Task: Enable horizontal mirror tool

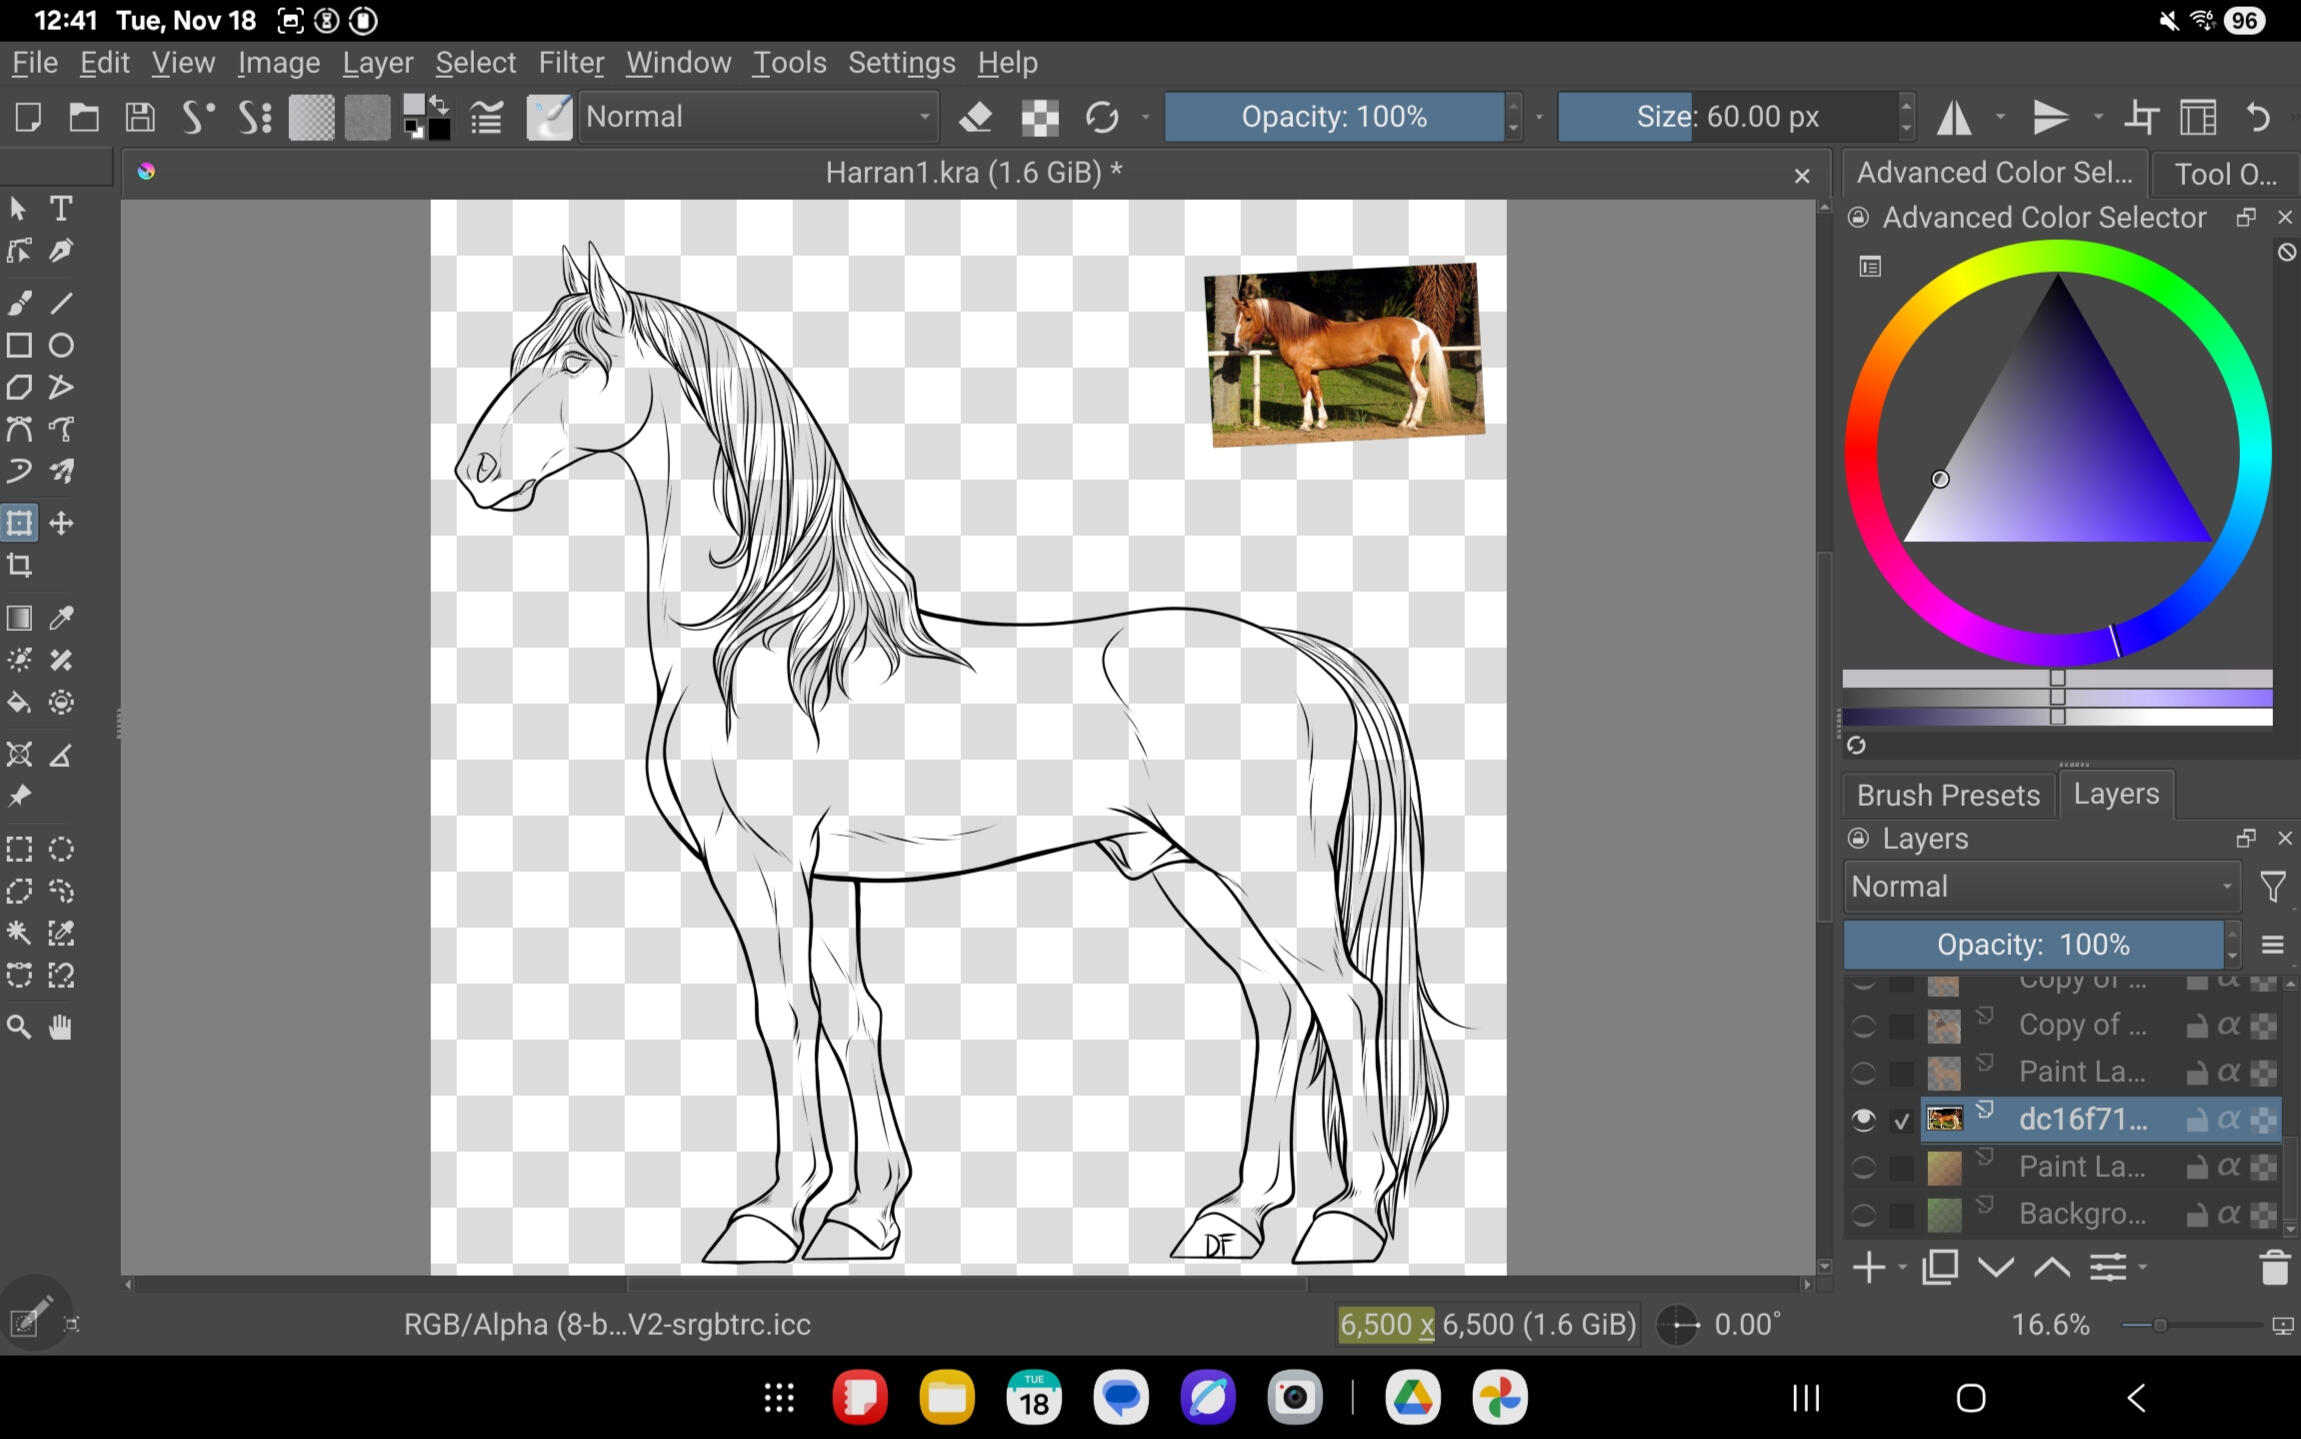Action: [1954, 118]
